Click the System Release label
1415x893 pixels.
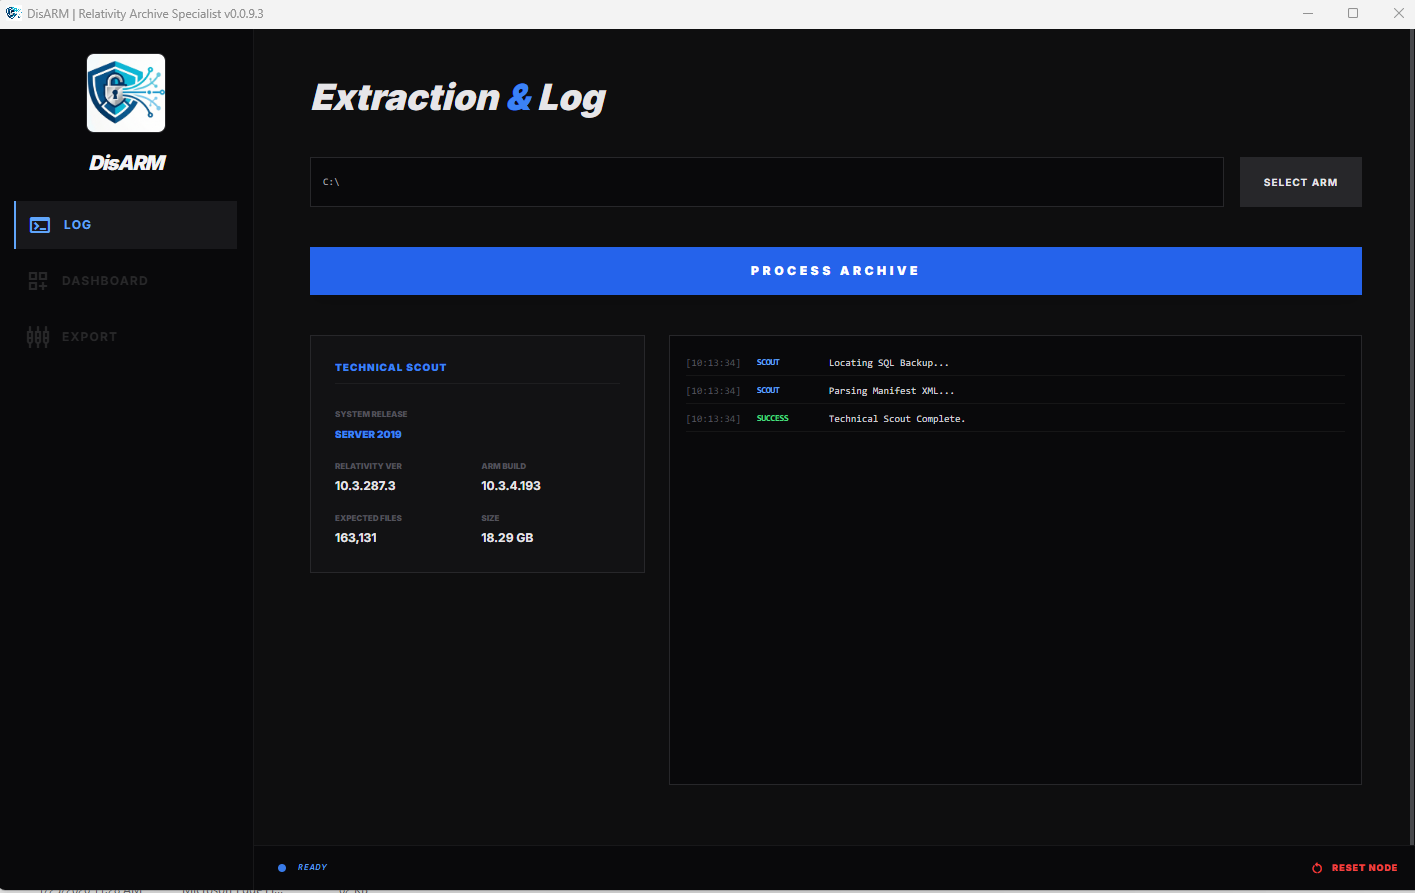[371, 414]
